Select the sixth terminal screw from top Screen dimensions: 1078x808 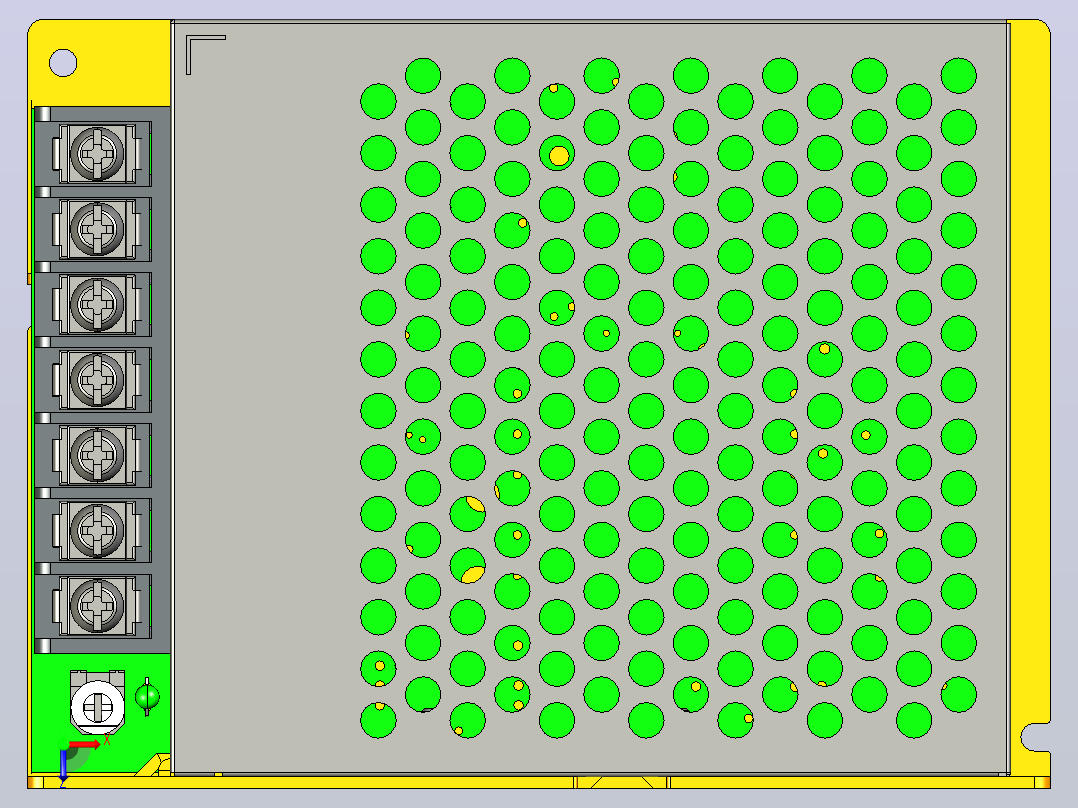click(97, 530)
